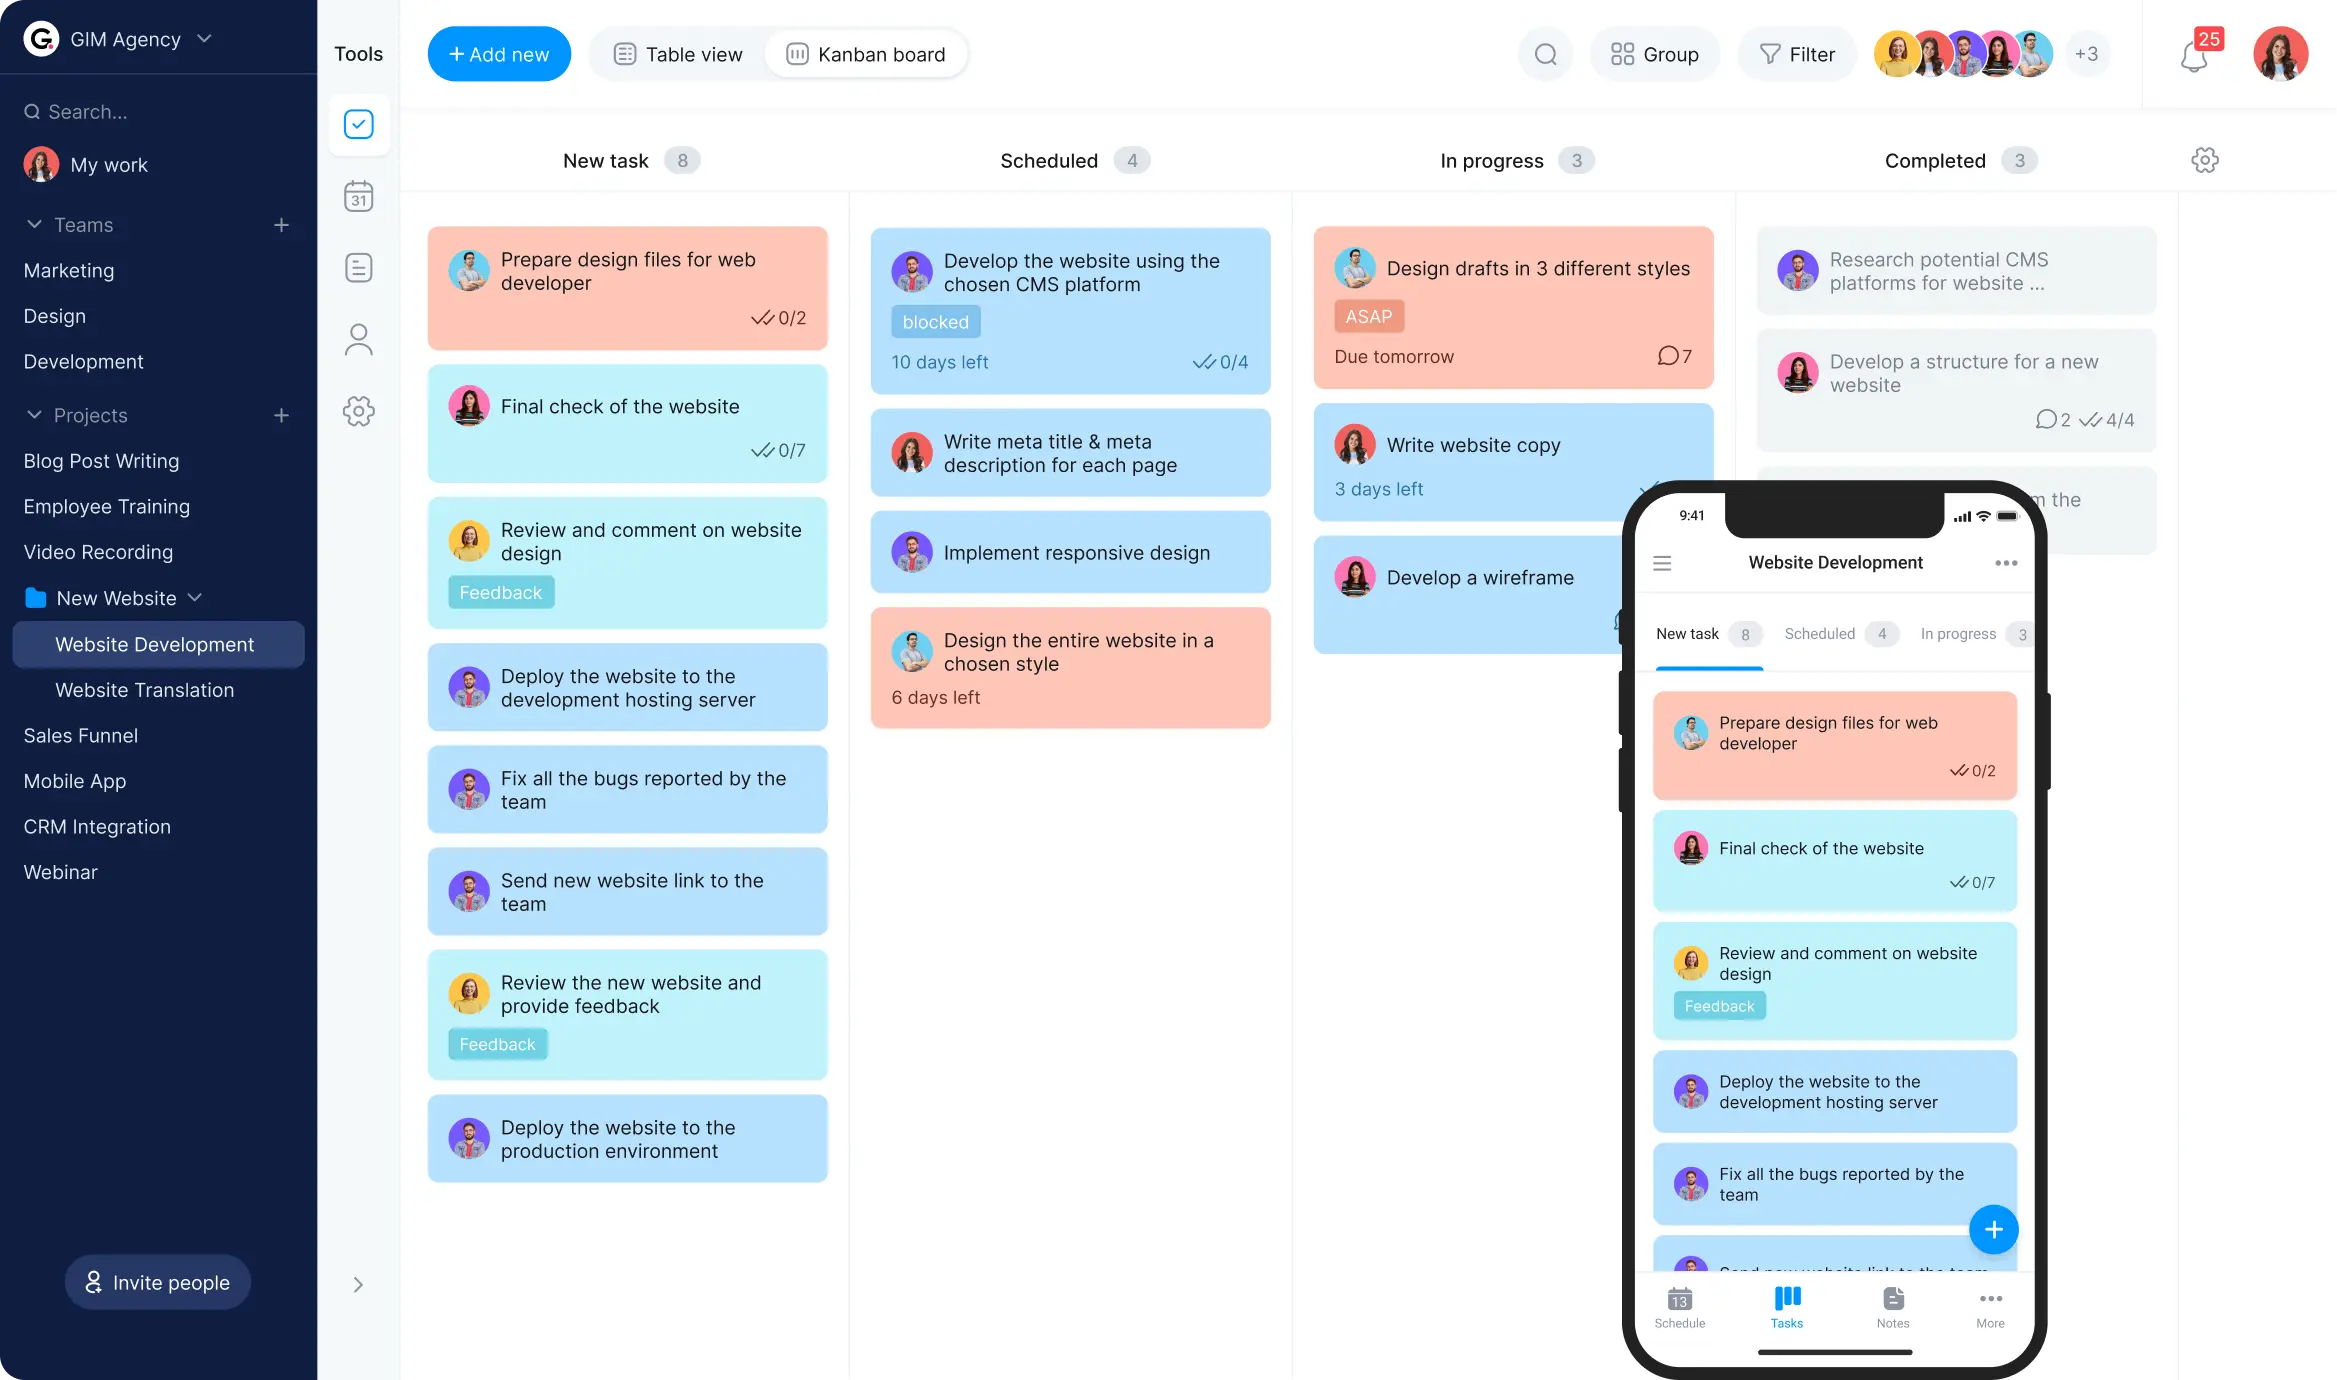This screenshot has width=2337, height=1380.
Task: Click the search magnifier icon
Action: [1544, 54]
